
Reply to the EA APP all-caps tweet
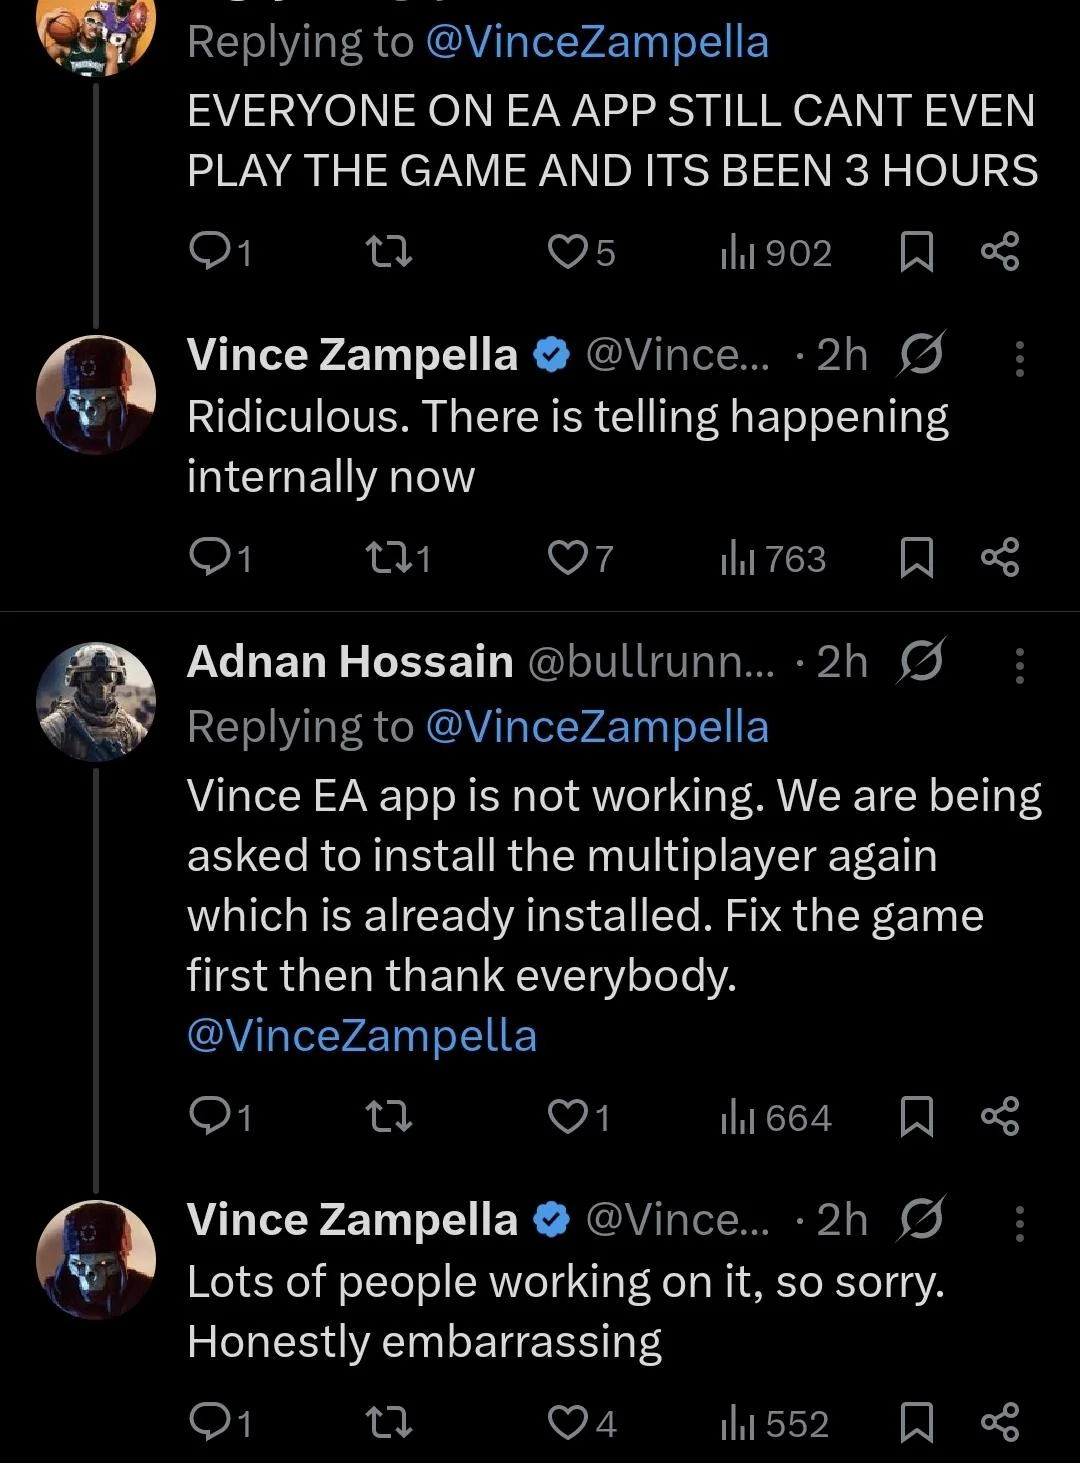tap(209, 252)
